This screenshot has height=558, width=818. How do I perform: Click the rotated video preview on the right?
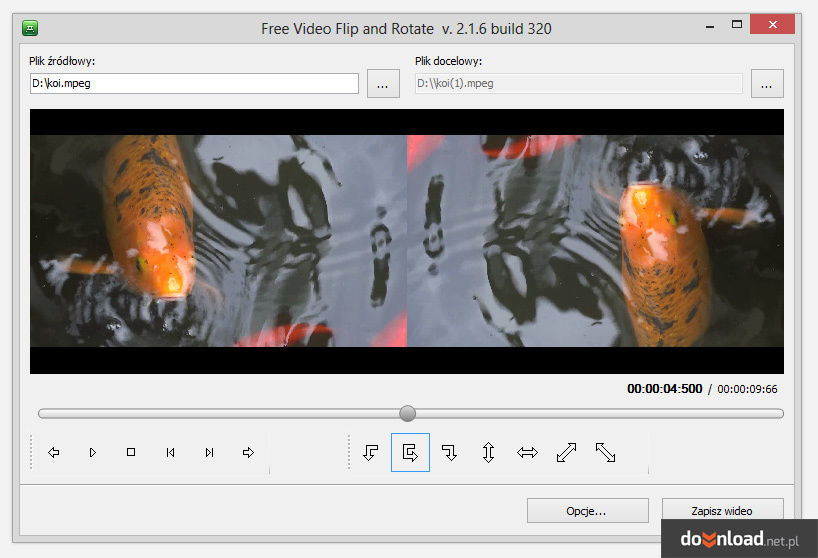[595, 241]
